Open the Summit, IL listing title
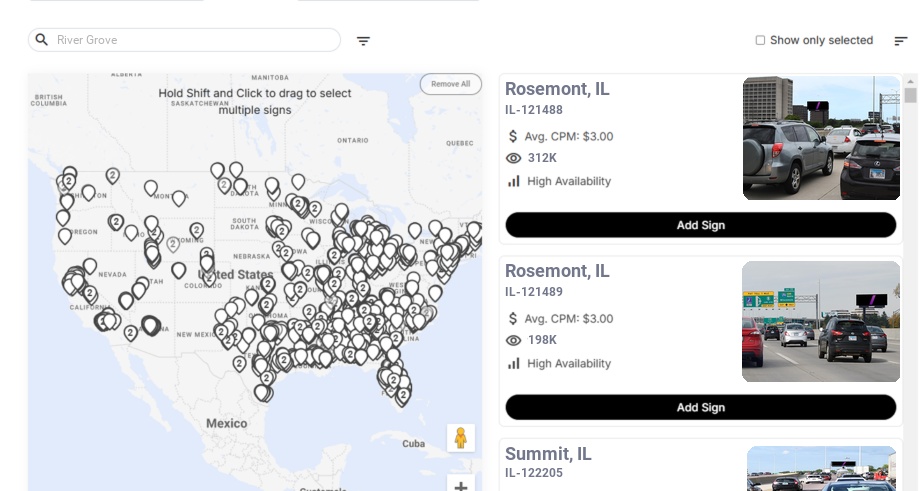The width and height of the screenshot is (920, 491). 548,453
